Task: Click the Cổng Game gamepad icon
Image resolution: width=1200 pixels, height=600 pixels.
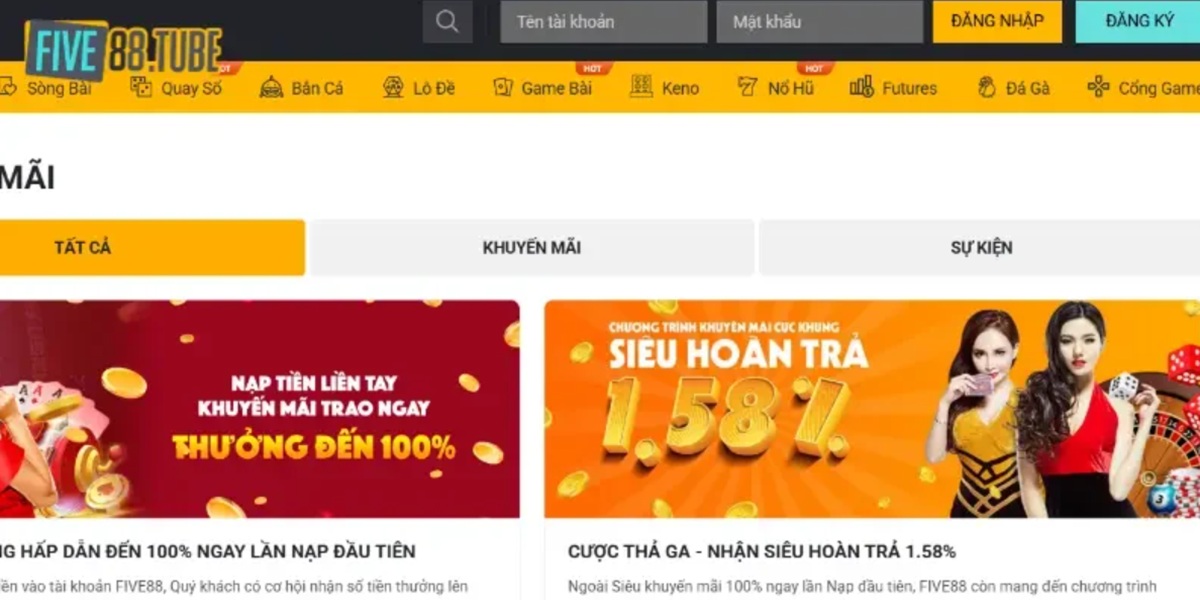Action: click(1098, 87)
